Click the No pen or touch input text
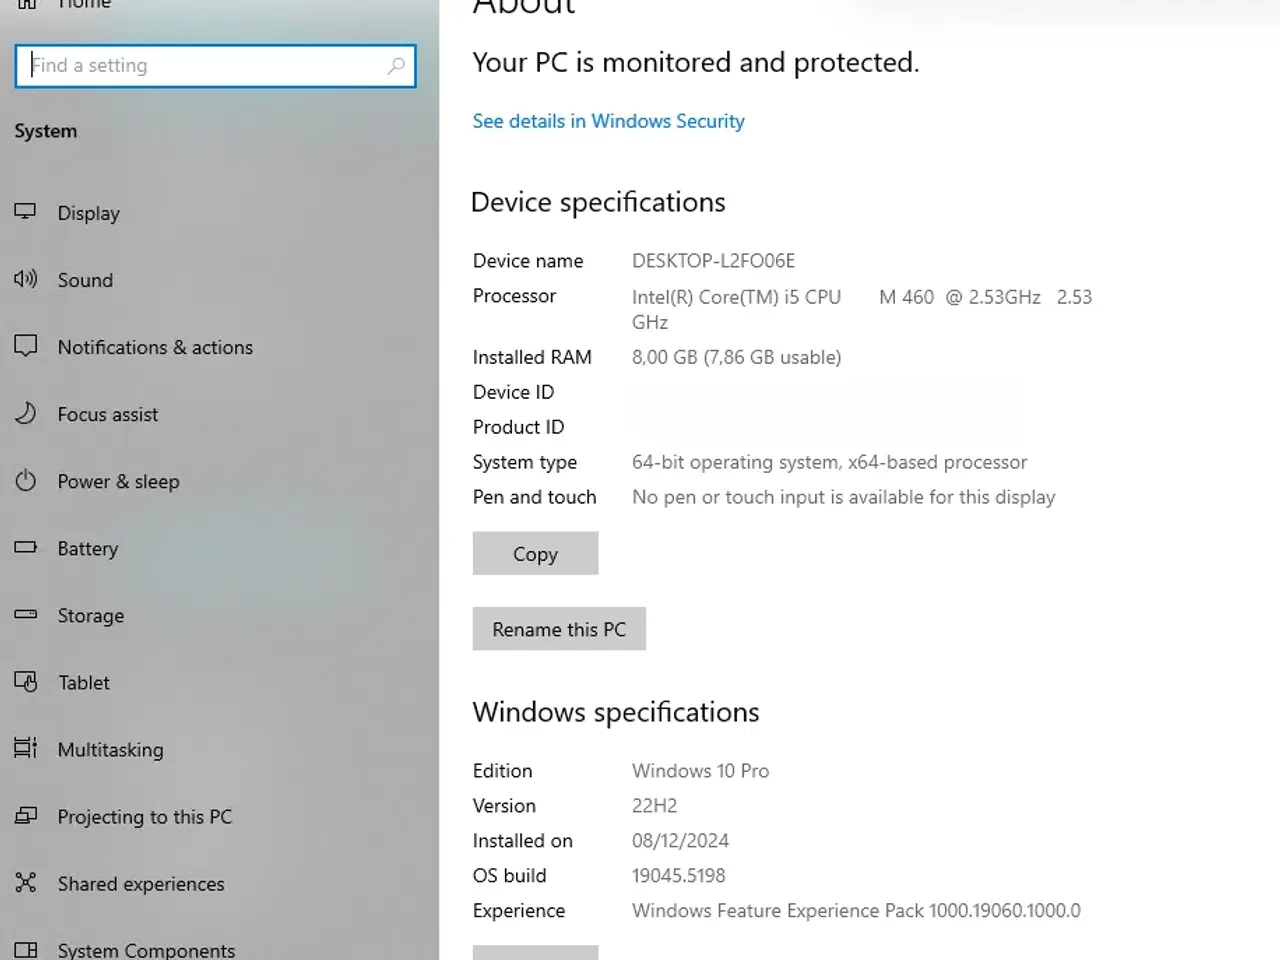 (843, 497)
